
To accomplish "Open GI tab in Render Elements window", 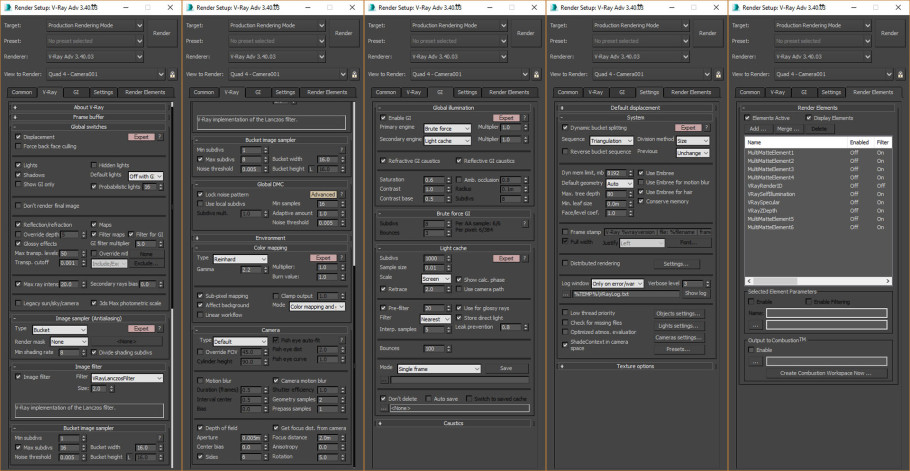I will click(804, 92).
